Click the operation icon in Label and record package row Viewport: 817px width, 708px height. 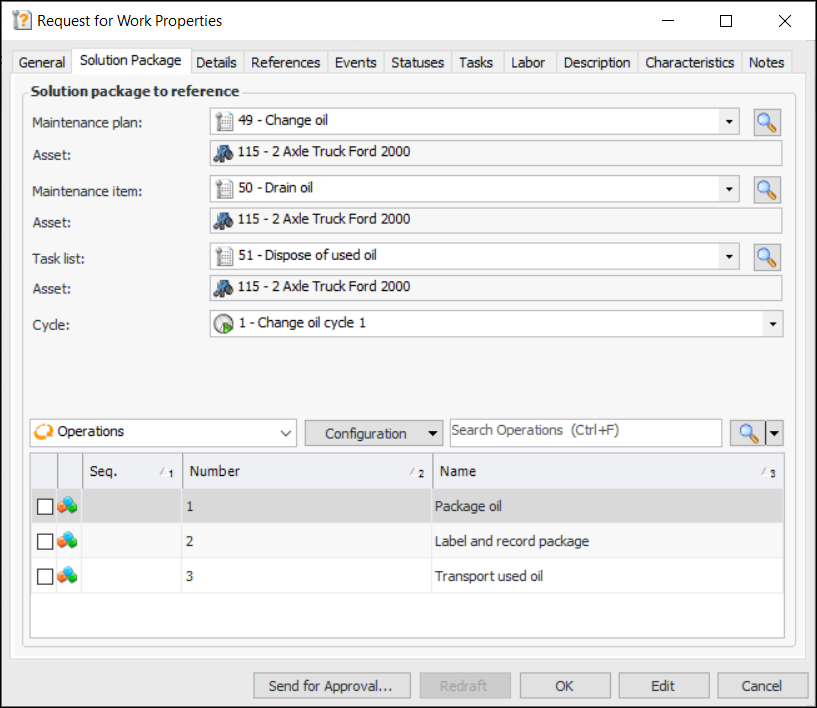[67, 541]
